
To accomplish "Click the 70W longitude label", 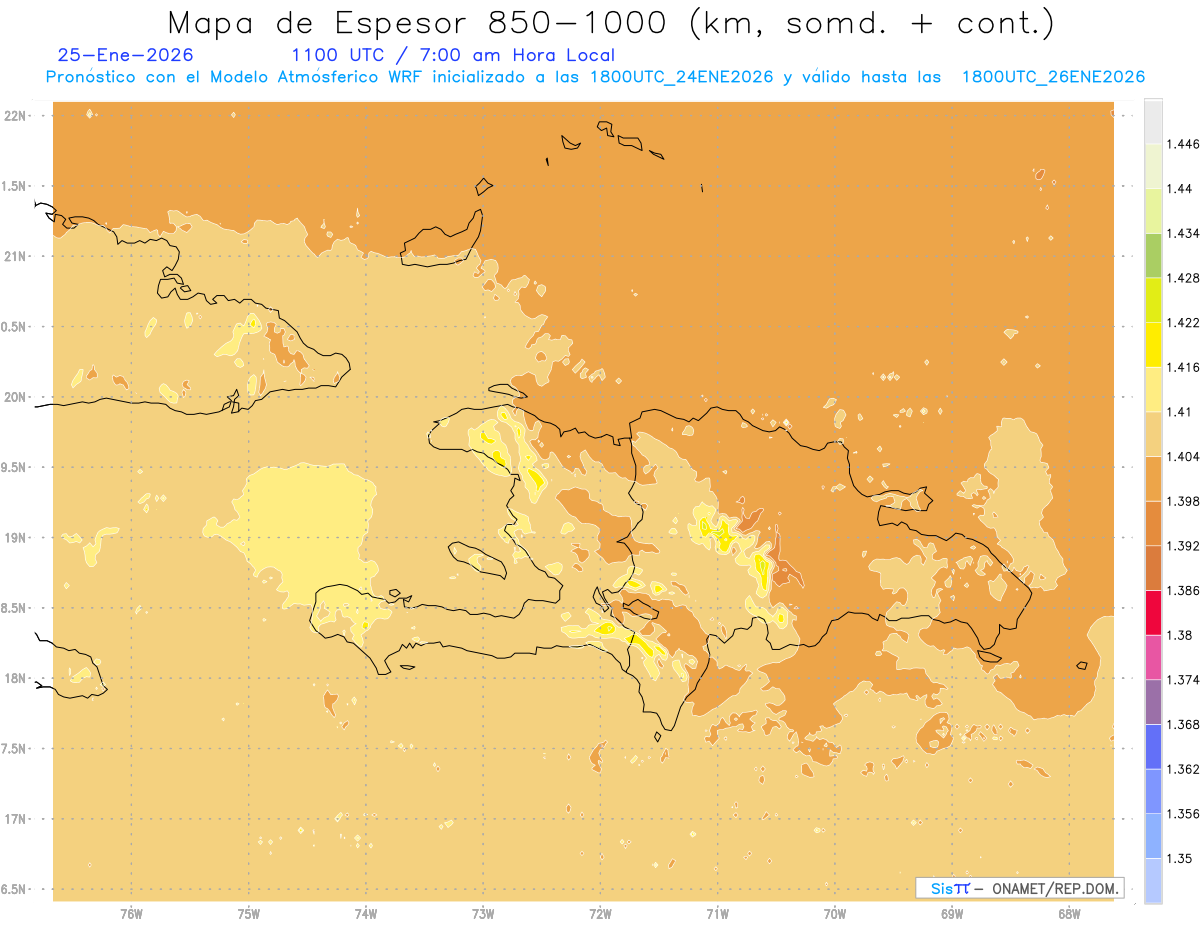I will [835, 913].
